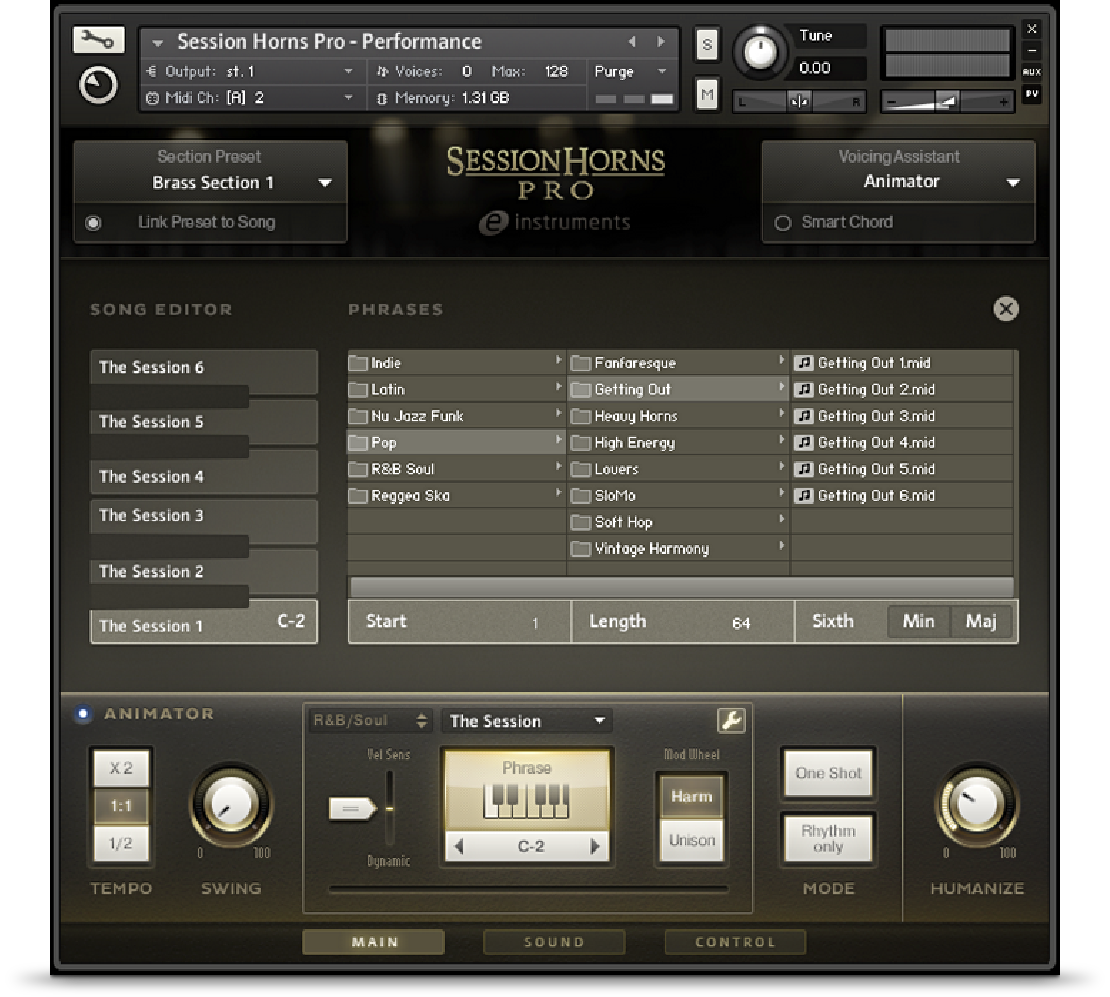Mute the instrument with the M button
1110x997 pixels.
(706, 94)
